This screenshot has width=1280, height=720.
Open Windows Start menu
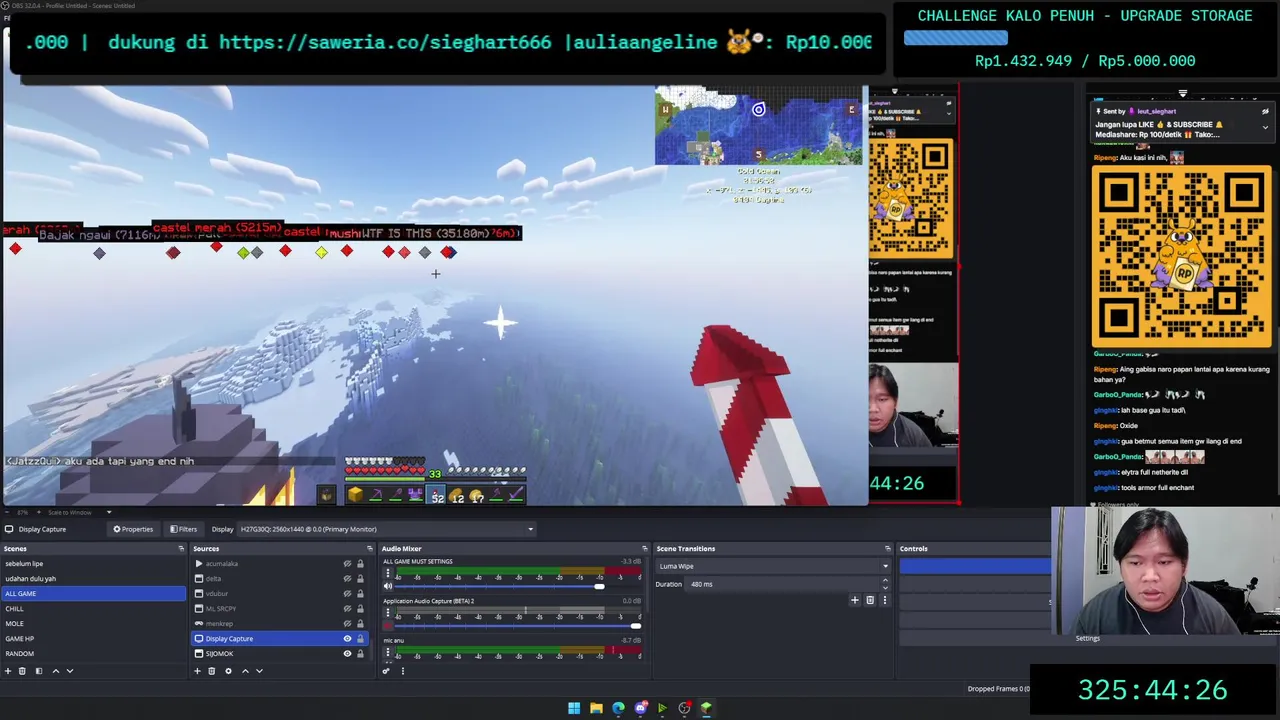[x=574, y=708]
